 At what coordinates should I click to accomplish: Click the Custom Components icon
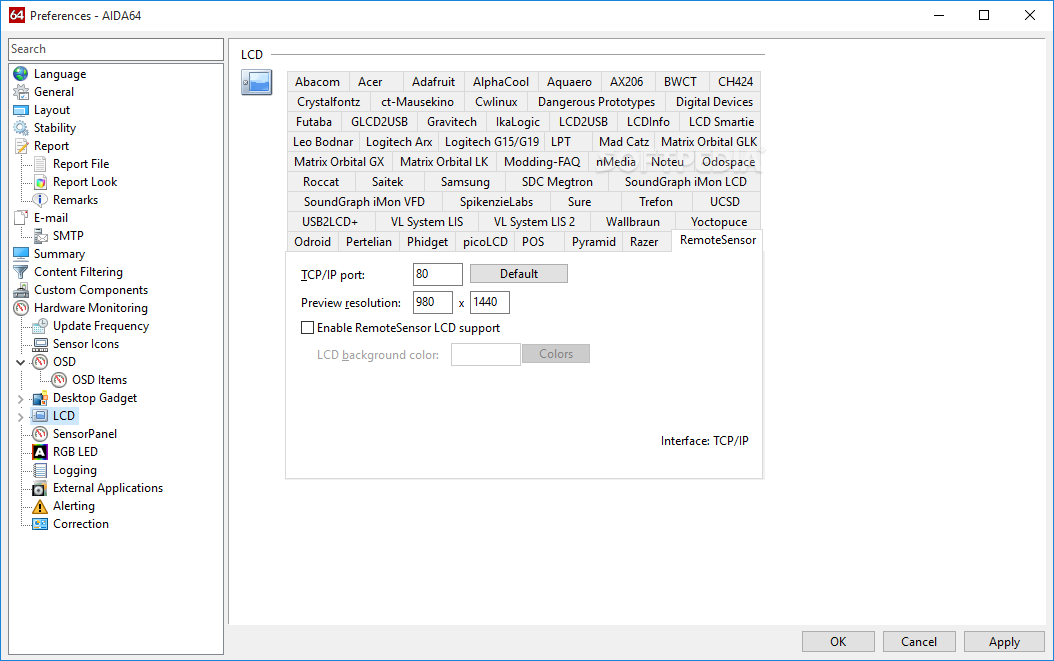point(21,290)
